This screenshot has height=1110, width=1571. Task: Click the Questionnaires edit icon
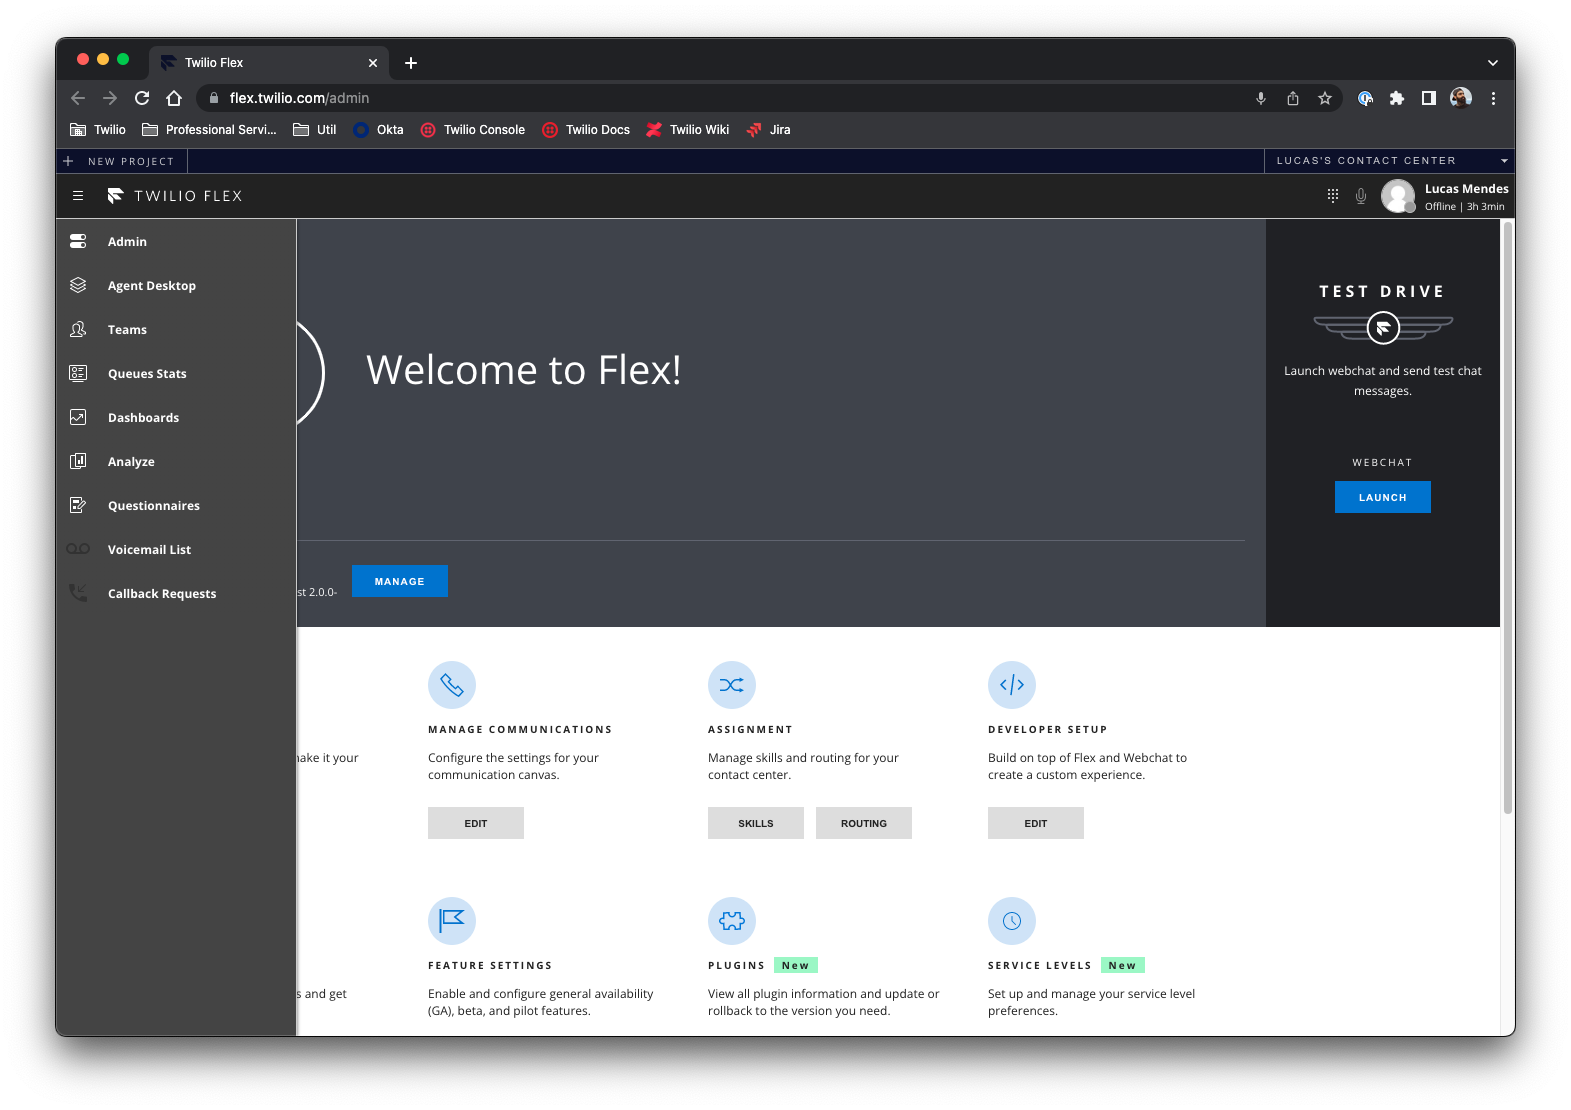click(78, 505)
